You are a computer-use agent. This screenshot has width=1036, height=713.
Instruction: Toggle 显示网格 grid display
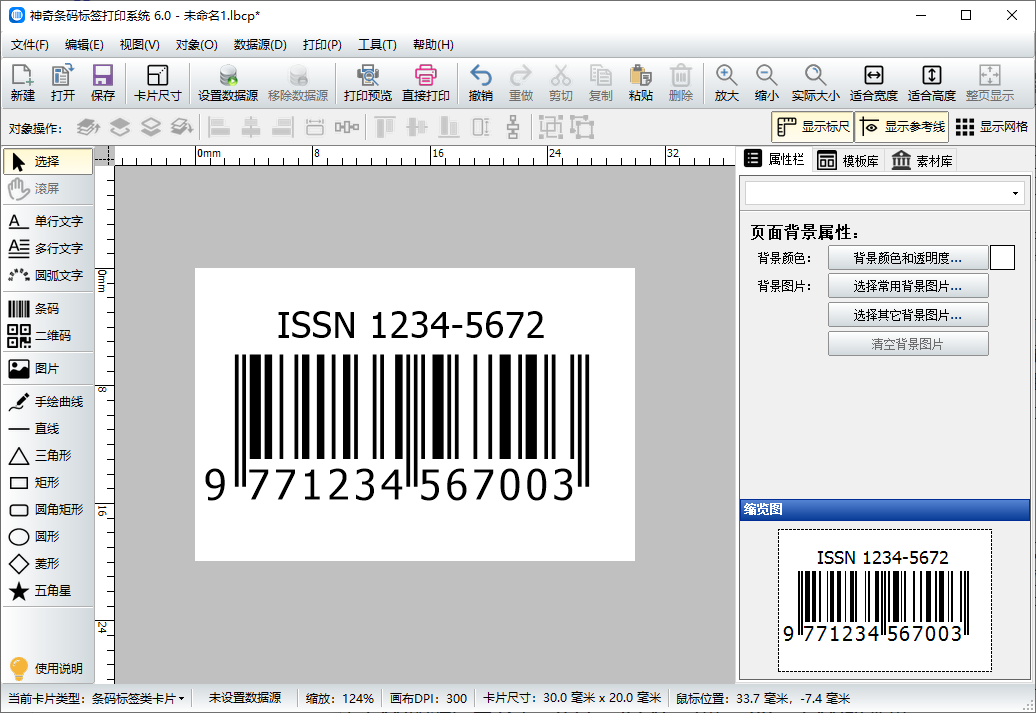(x=992, y=126)
